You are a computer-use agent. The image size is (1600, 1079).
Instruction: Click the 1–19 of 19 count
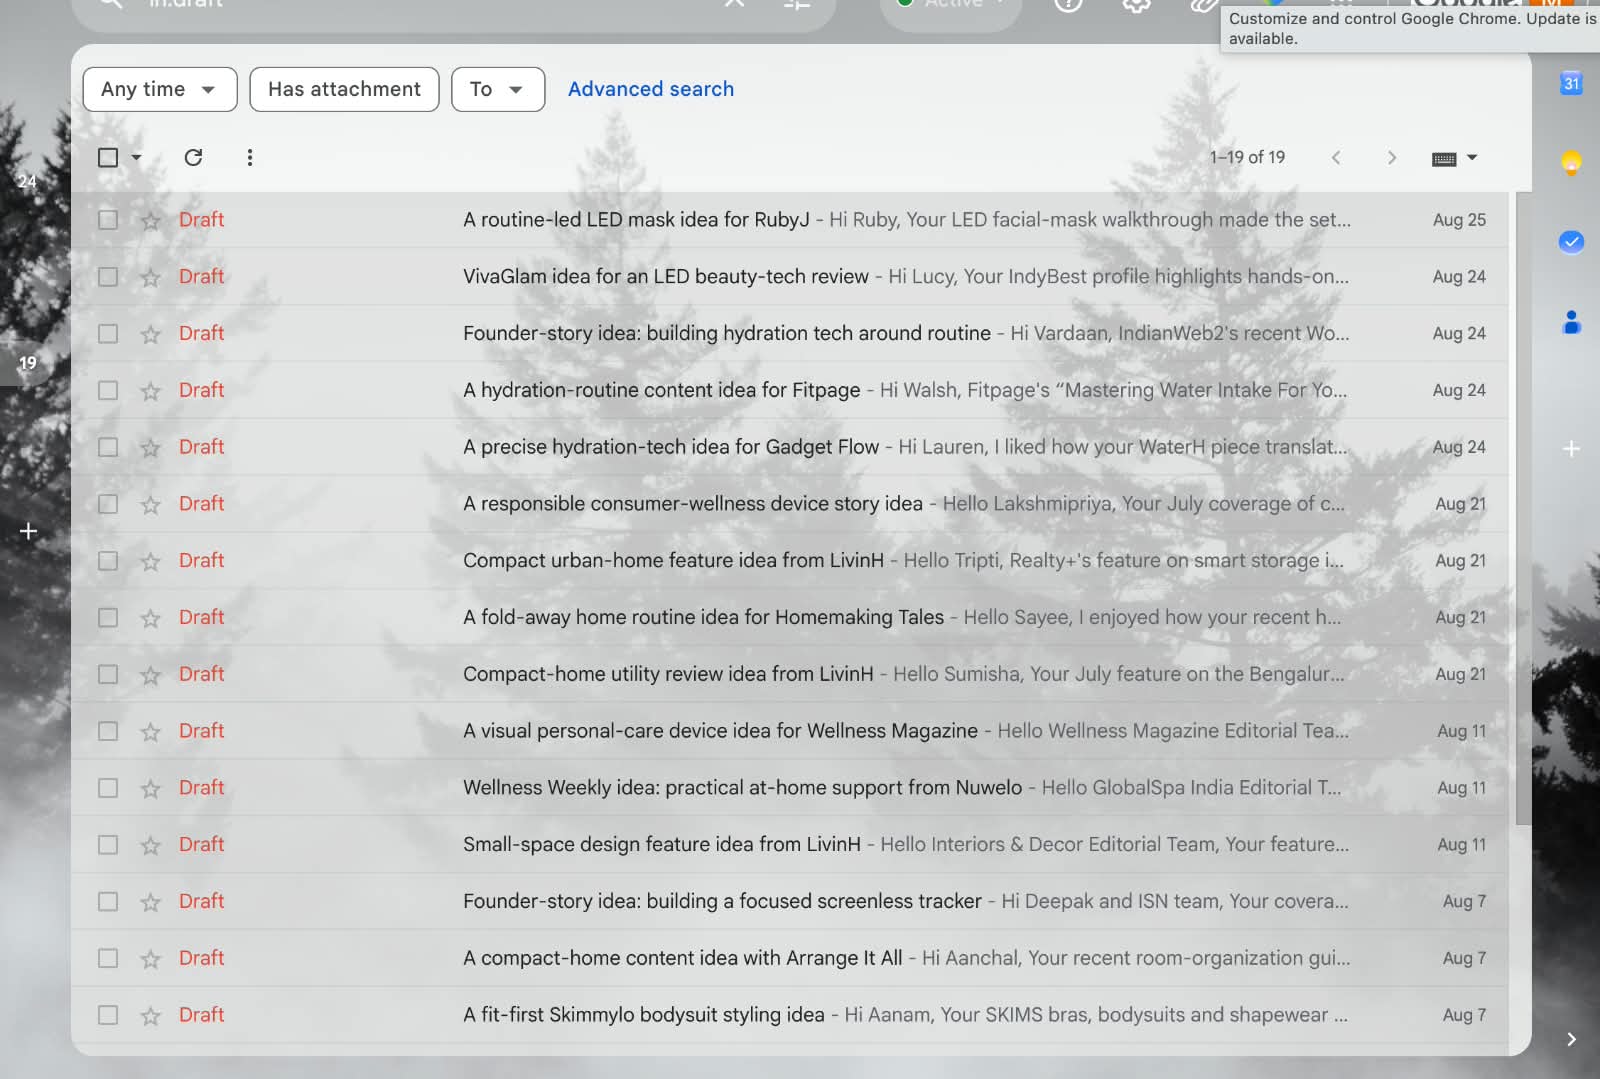pyautogui.click(x=1247, y=157)
